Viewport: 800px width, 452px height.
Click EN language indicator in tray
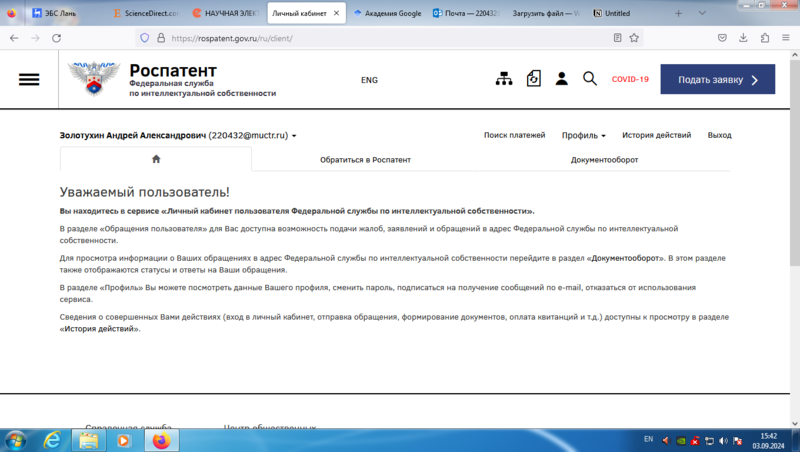(648, 439)
